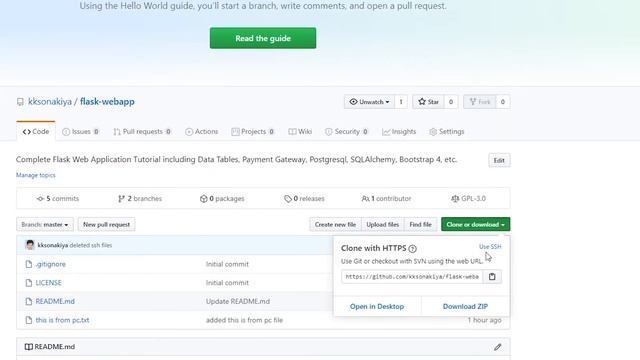Image resolution: width=640 pixels, height=360 pixels.
Task: Open the 0 packages link
Action: 222,199
